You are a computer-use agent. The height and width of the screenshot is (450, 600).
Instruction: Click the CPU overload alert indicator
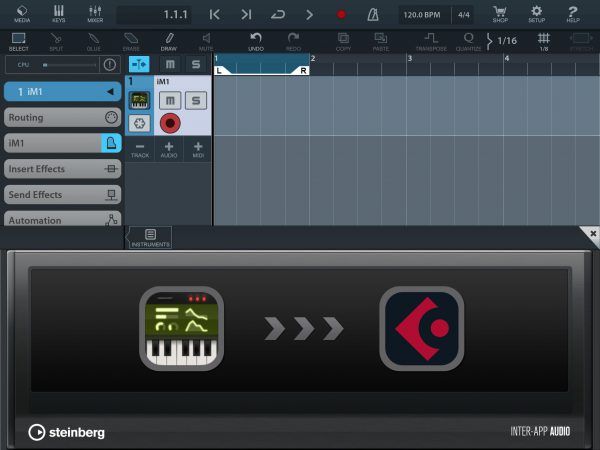(109, 65)
